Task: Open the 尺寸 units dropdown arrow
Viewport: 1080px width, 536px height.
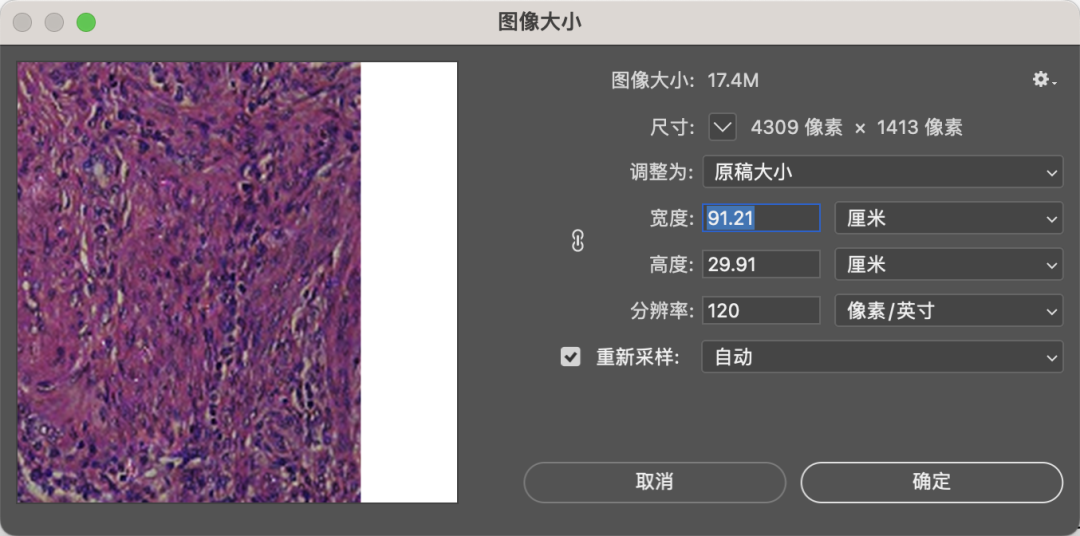Action: 723,127
